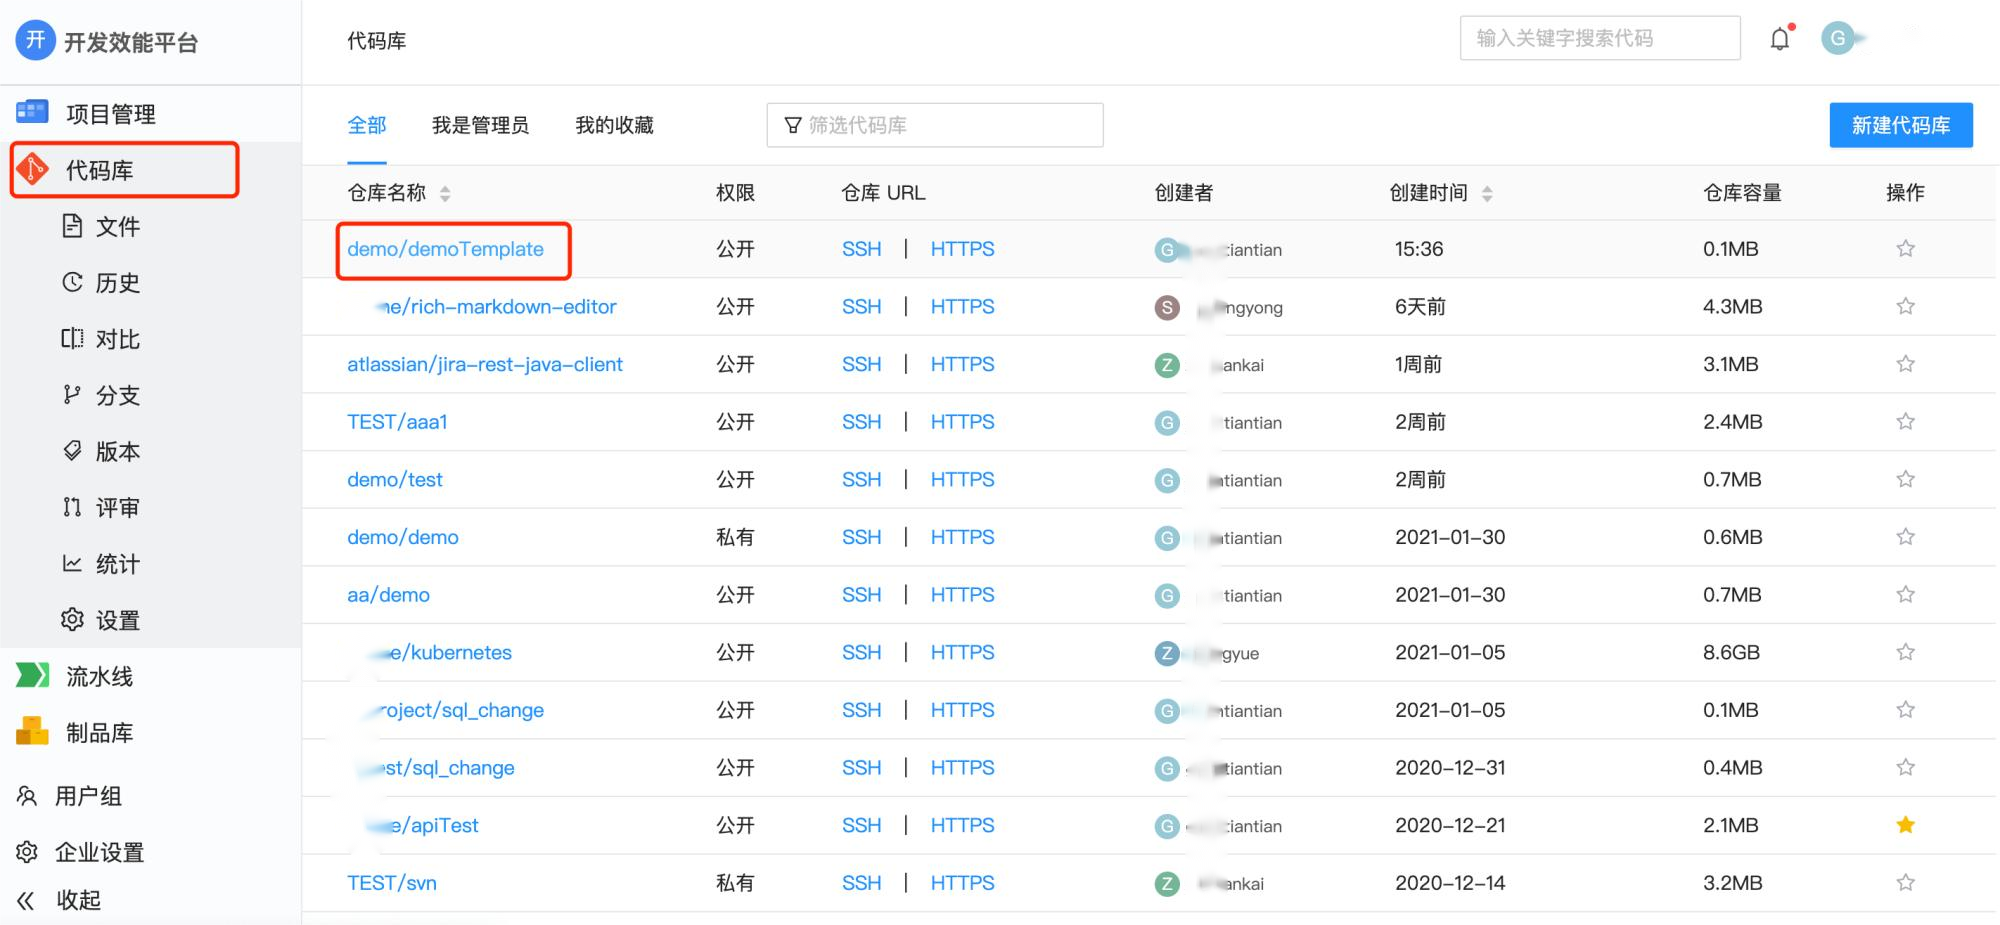Open the 流水线 pipeline section

tap(98, 677)
